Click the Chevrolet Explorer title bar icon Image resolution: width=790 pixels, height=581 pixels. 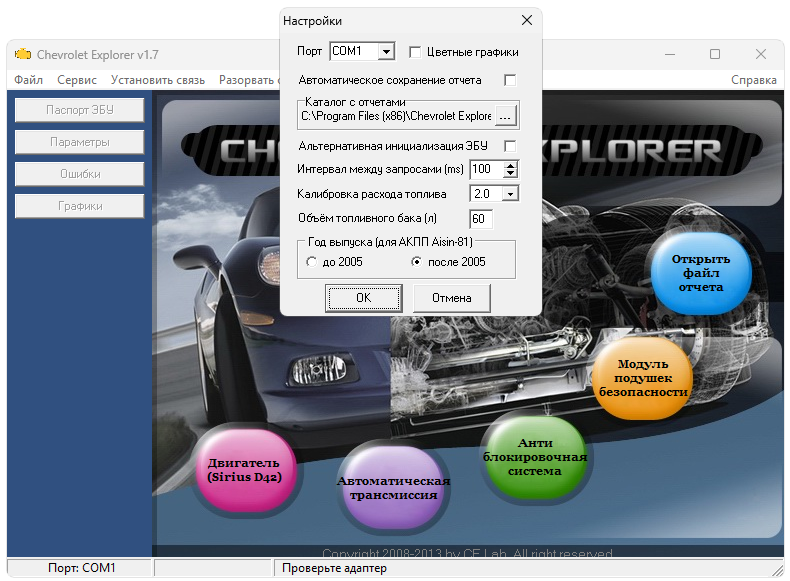(23, 54)
